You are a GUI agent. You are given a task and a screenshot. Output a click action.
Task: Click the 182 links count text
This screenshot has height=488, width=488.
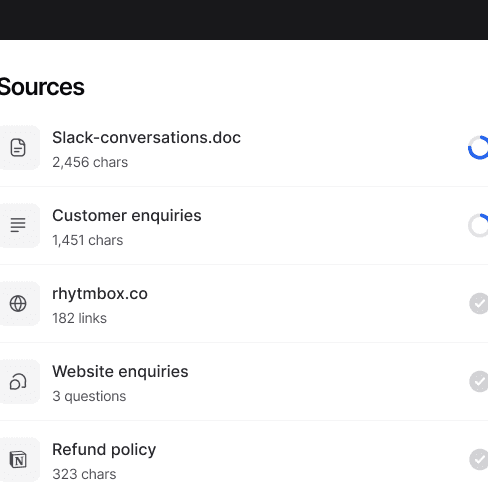(x=79, y=318)
